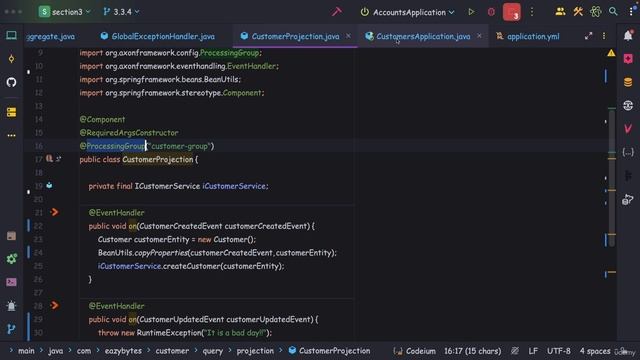This screenshot has height=360, width=640.
Task: Show more tool windows ellipsis
Action: [x=11, y=135]
